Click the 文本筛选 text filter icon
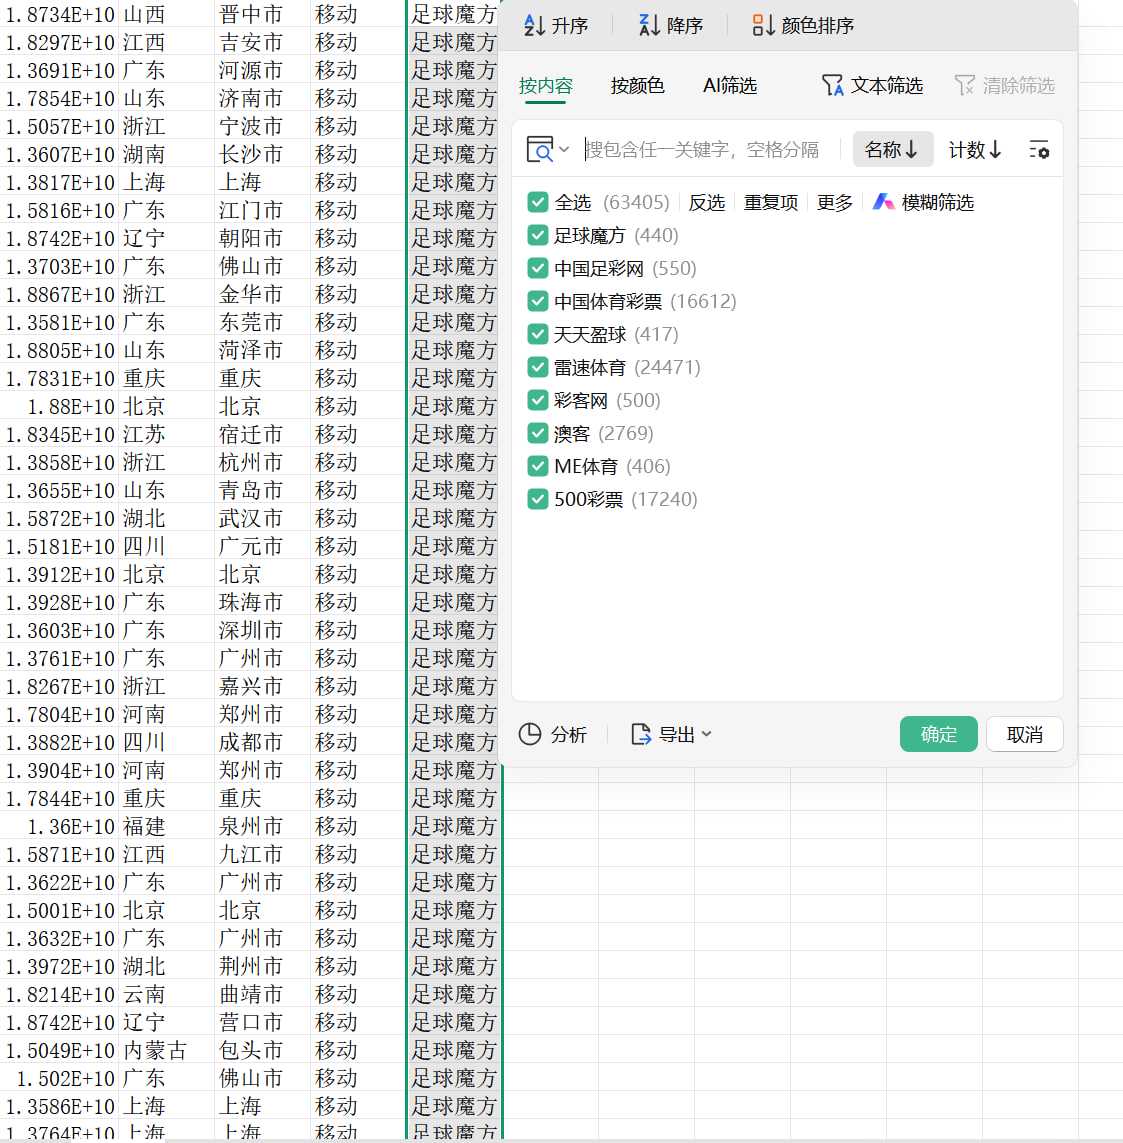The height and width of the screenshot is (1143, 1123). tap(832, 85)
